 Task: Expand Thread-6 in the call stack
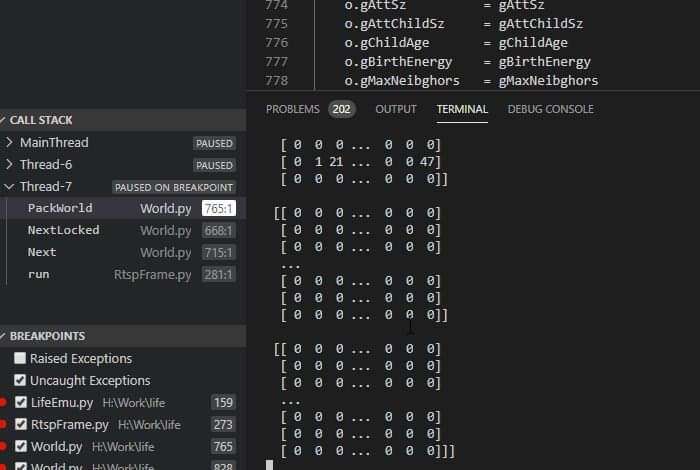[10, 165]
